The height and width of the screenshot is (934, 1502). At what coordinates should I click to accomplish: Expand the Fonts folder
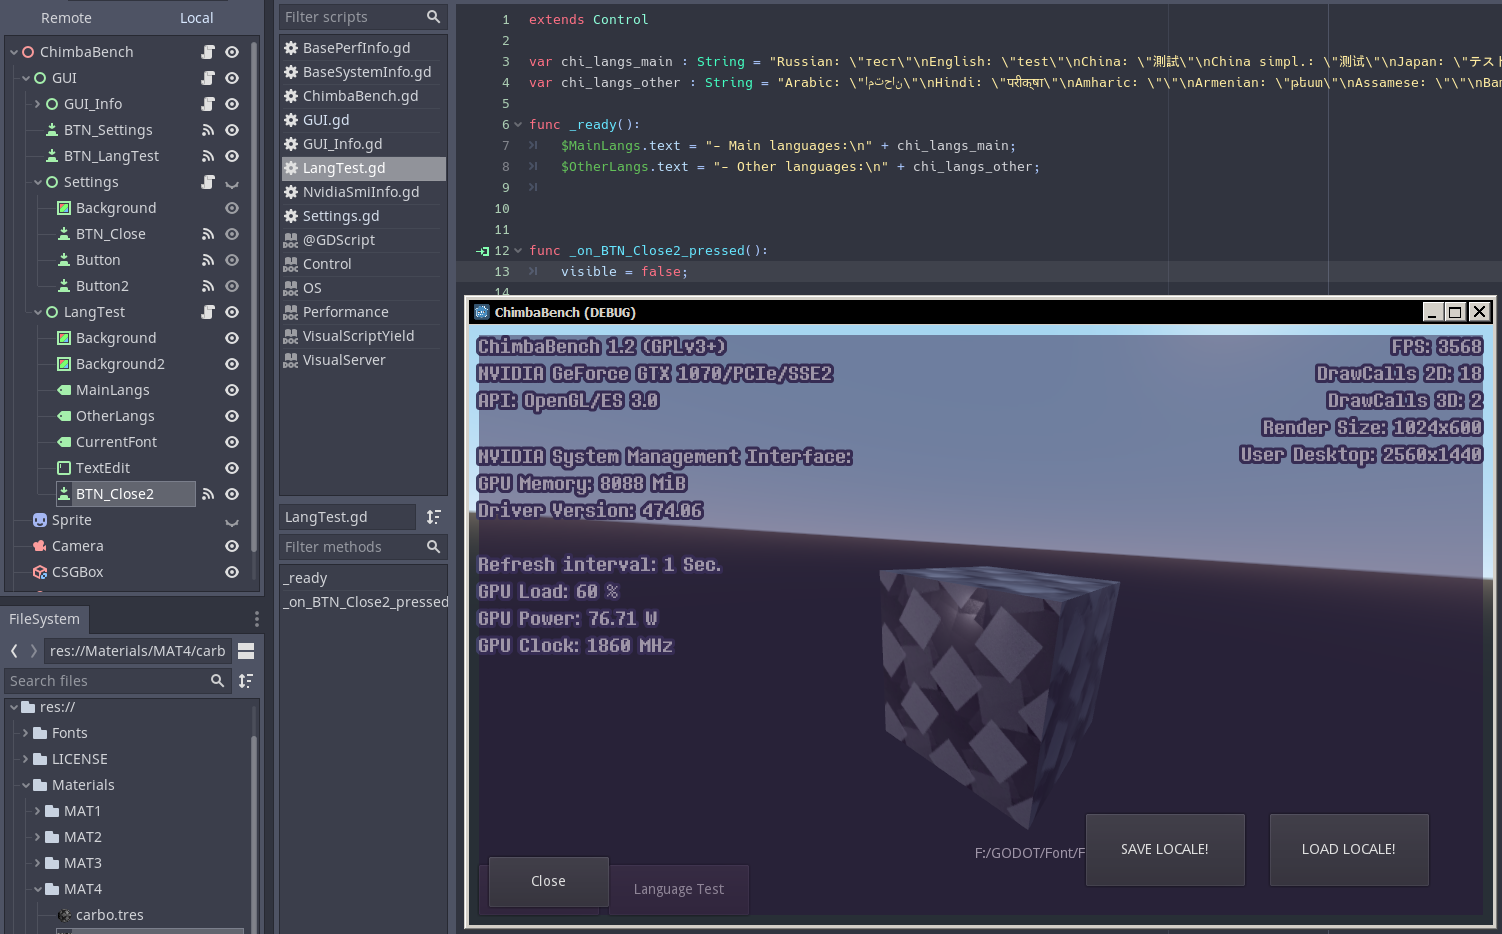click(25, 733)
